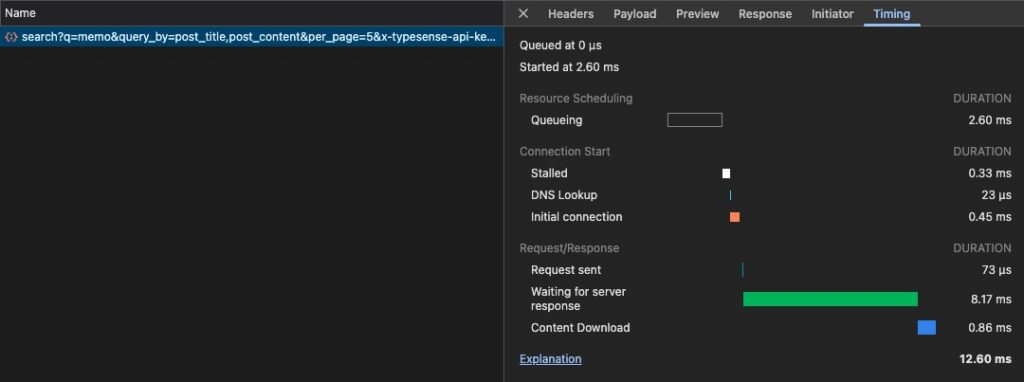1024x382 pixels.
Task: Open the Explanation link
Action: pos(551,359)
